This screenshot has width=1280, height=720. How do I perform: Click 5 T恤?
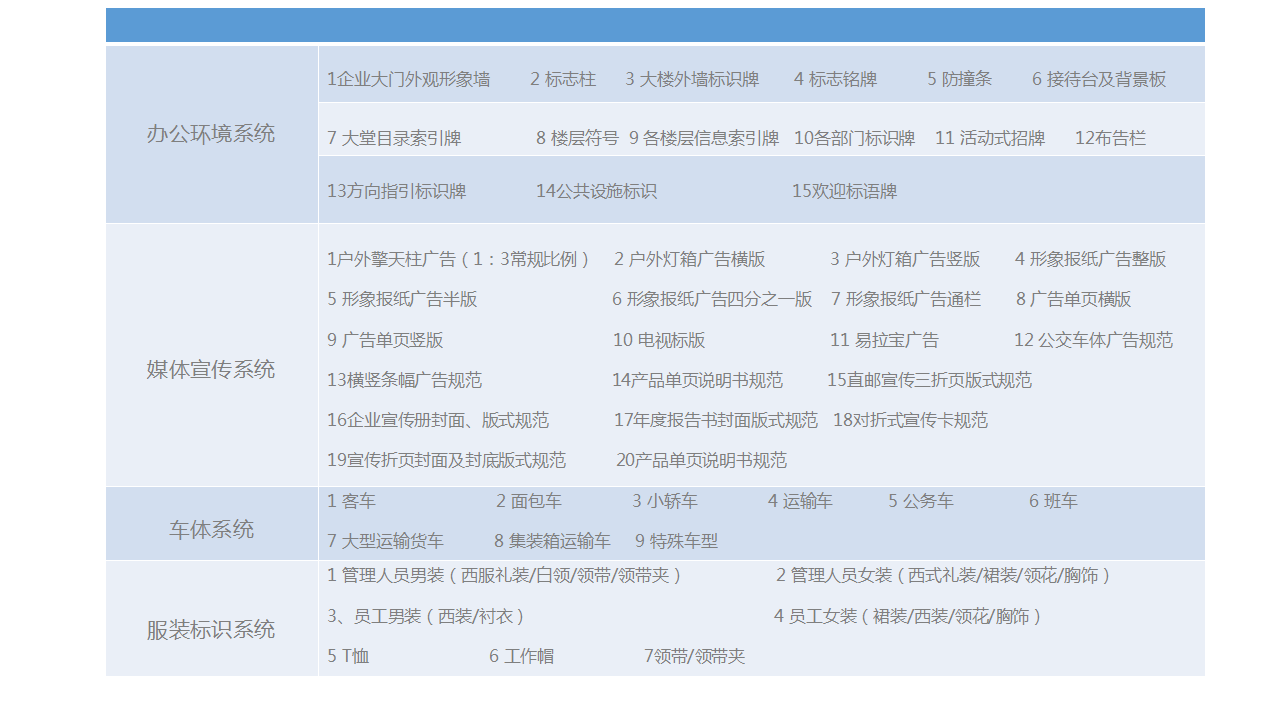click(348, 657)
